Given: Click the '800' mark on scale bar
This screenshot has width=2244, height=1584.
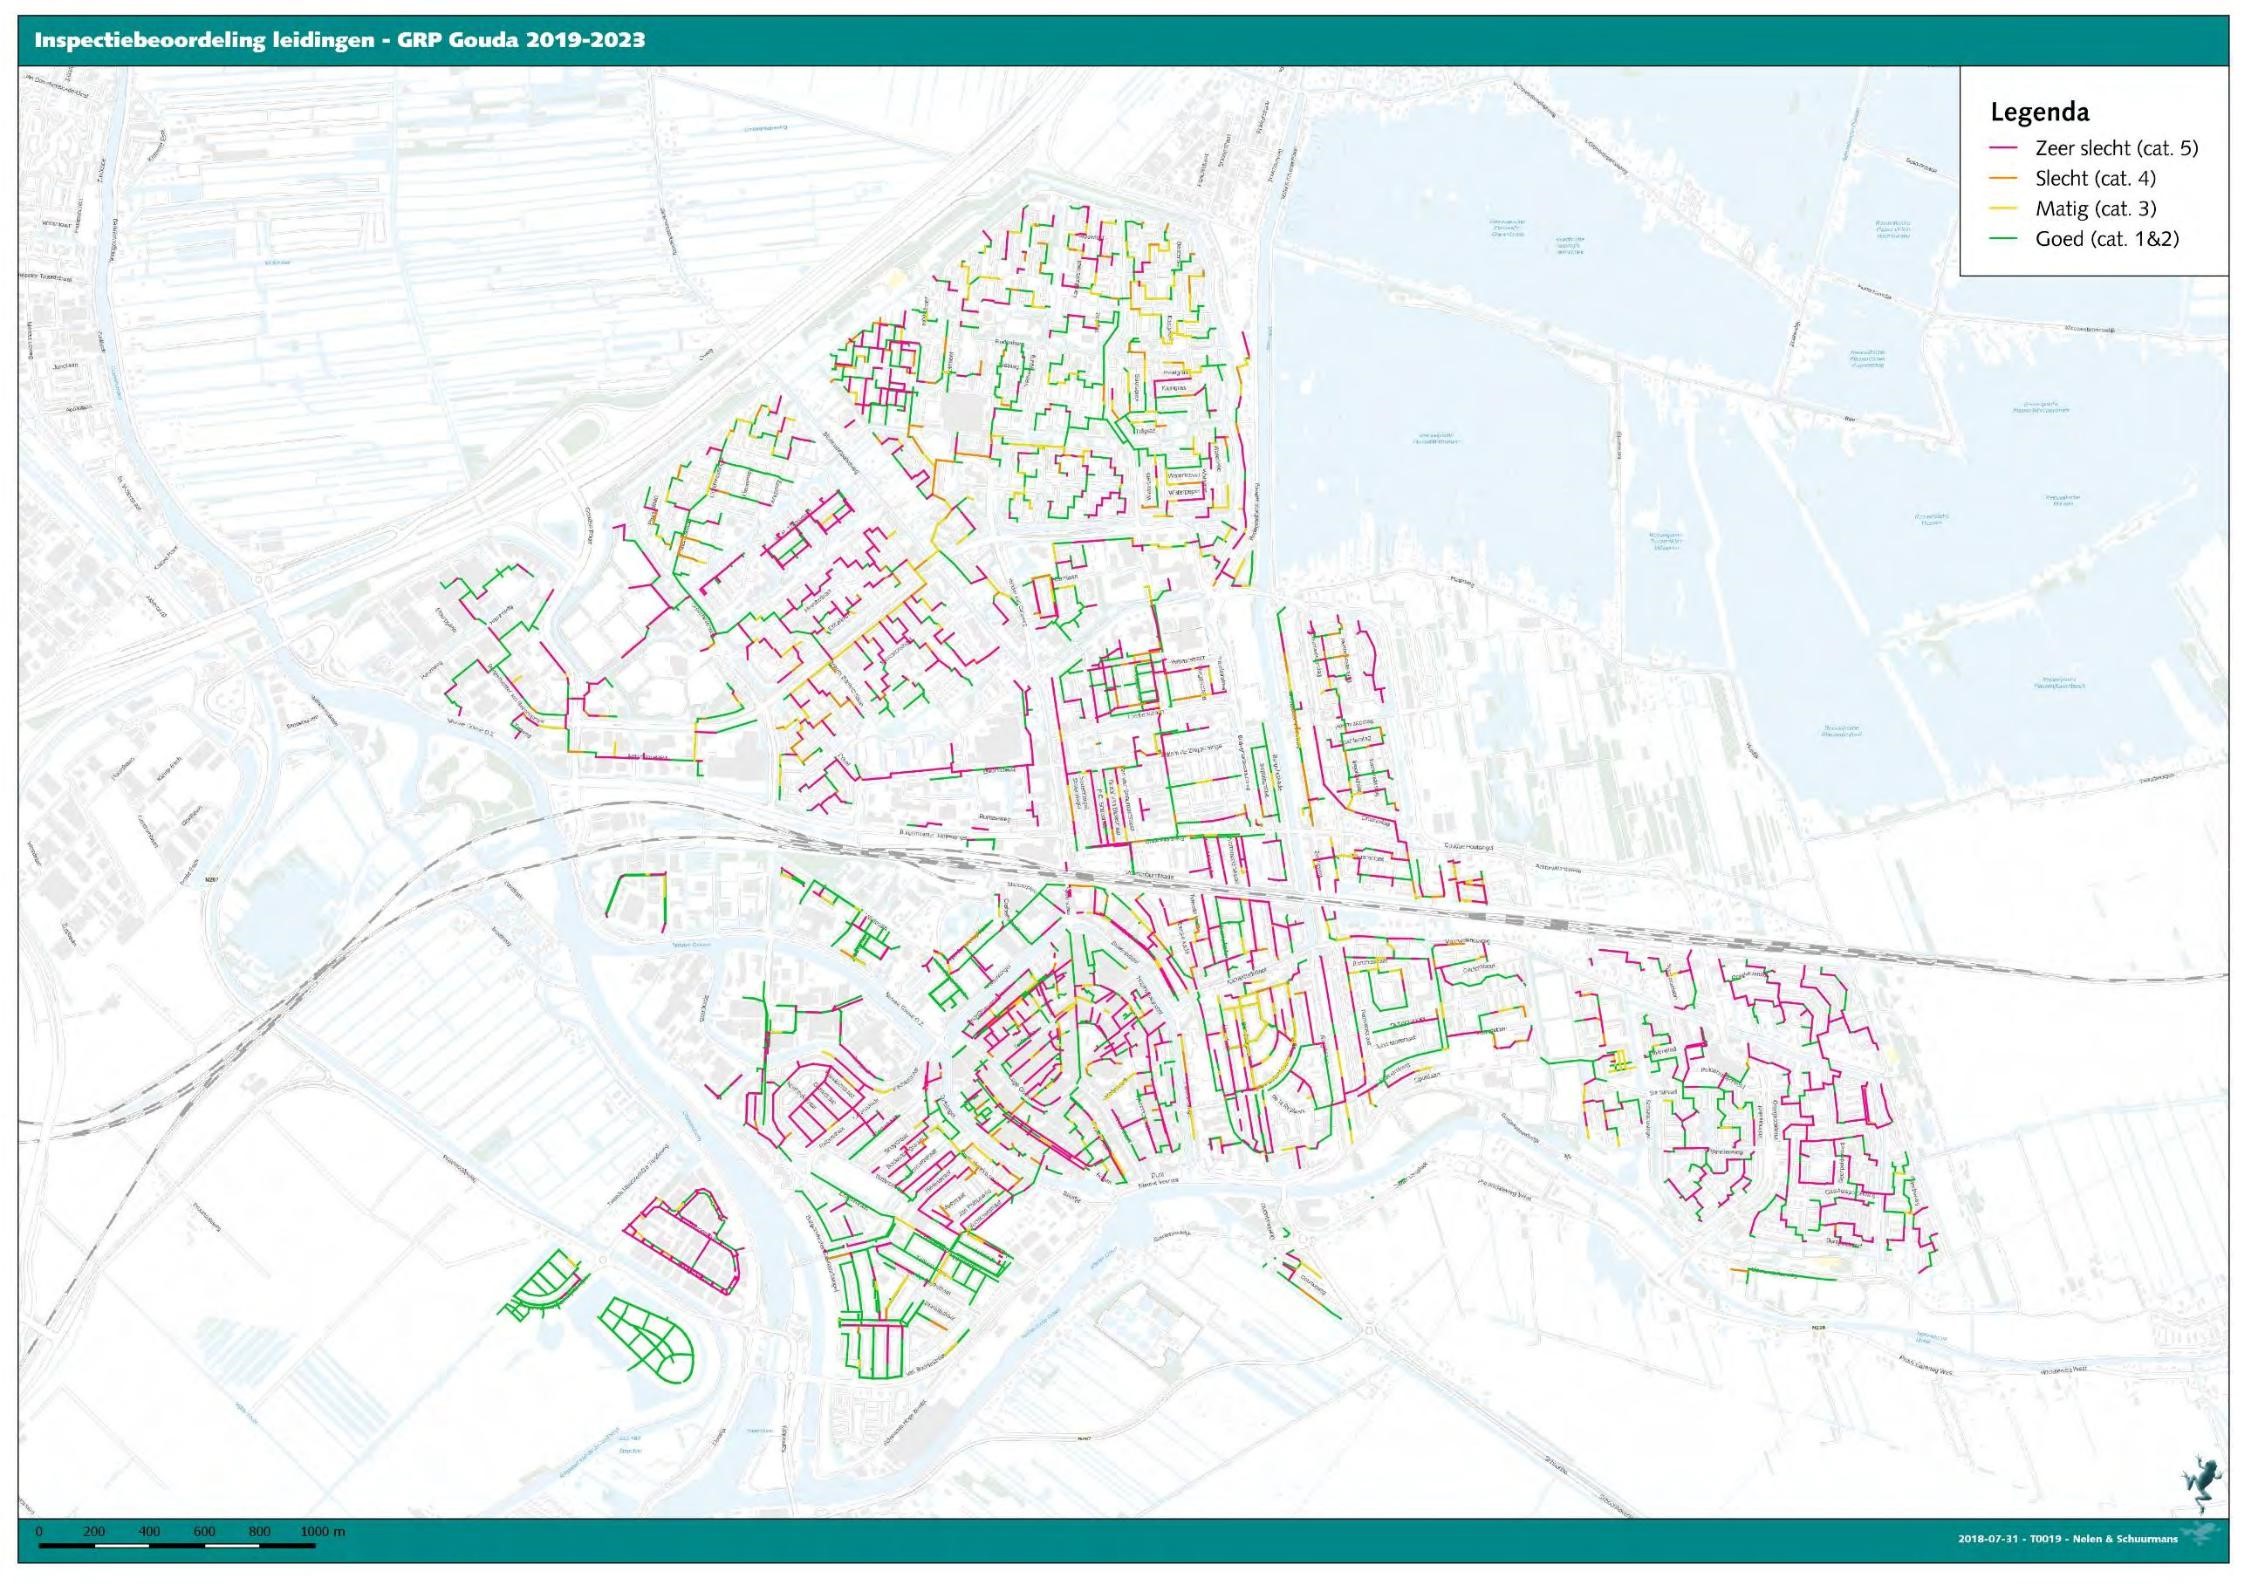Looking at the screenshot, I should 259,1531.
